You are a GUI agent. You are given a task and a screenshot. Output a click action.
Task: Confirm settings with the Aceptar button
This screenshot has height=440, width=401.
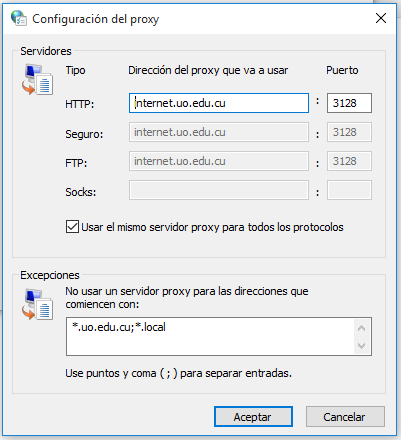click(253, 416)
